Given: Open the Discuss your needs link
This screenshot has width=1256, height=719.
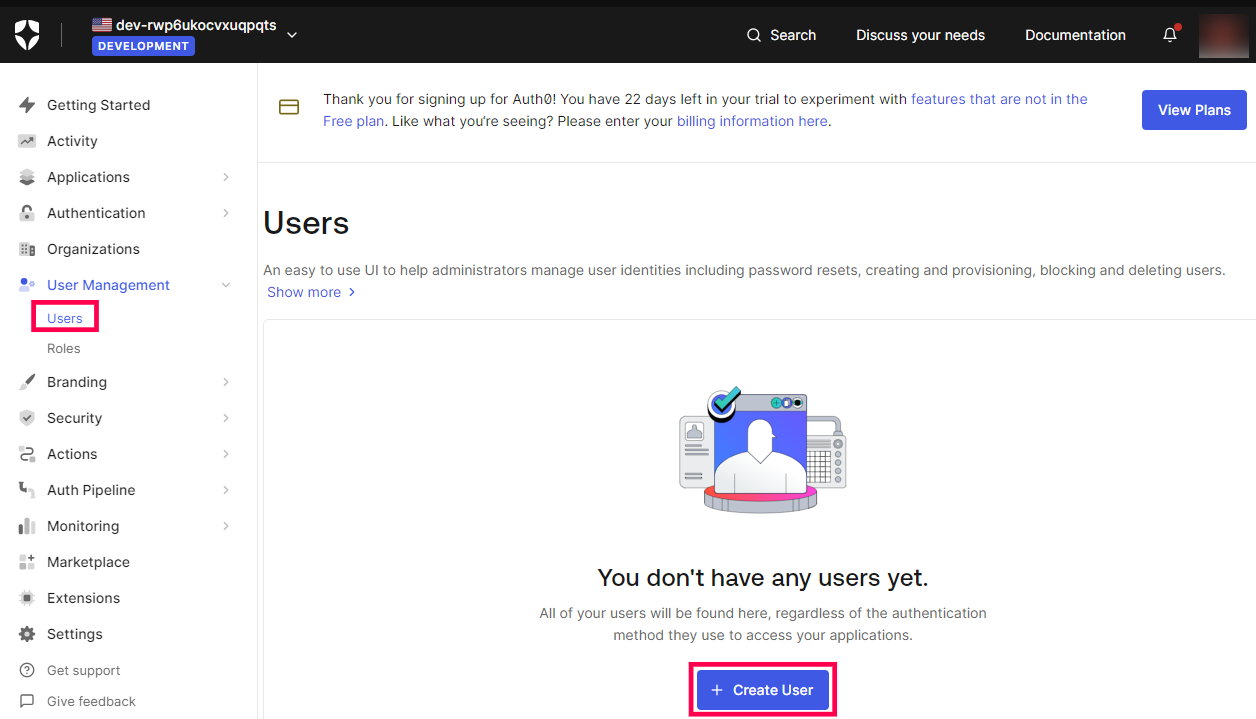Looking at the screenshot, I should pyautogui.click(x=920, y=35).
